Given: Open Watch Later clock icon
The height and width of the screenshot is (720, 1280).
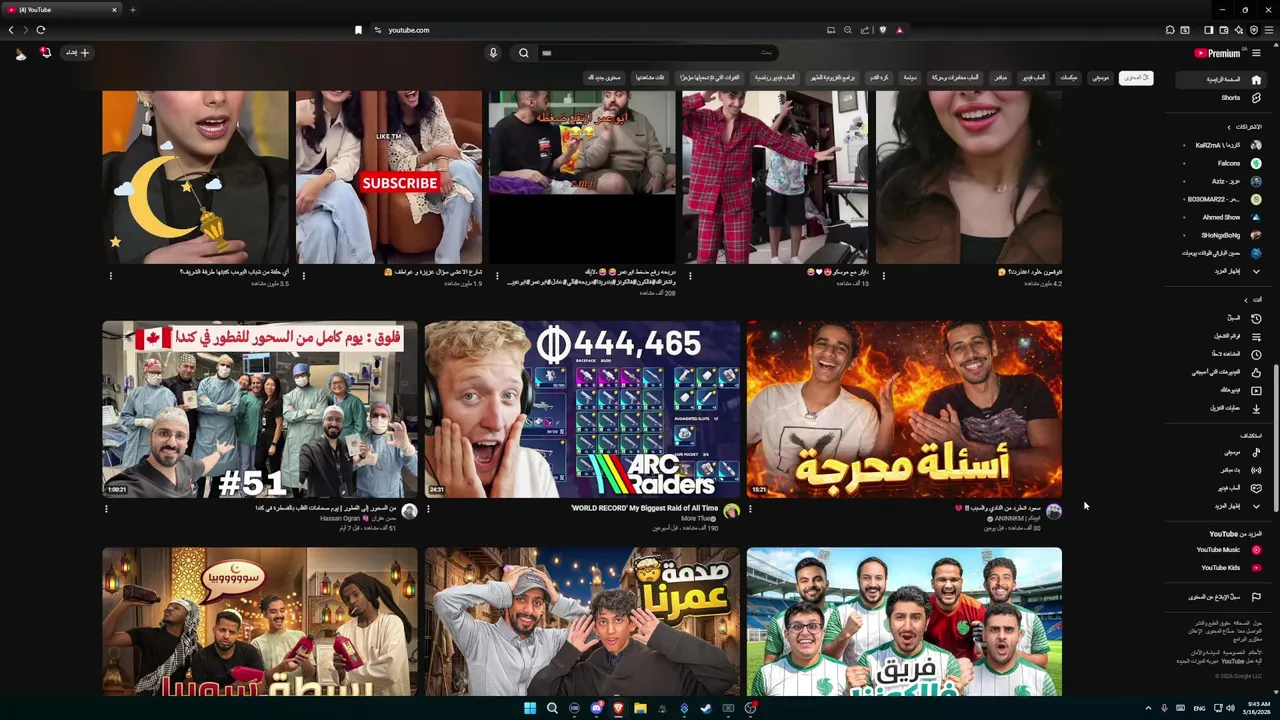Looking at the screenshot, I should 1256,354.
